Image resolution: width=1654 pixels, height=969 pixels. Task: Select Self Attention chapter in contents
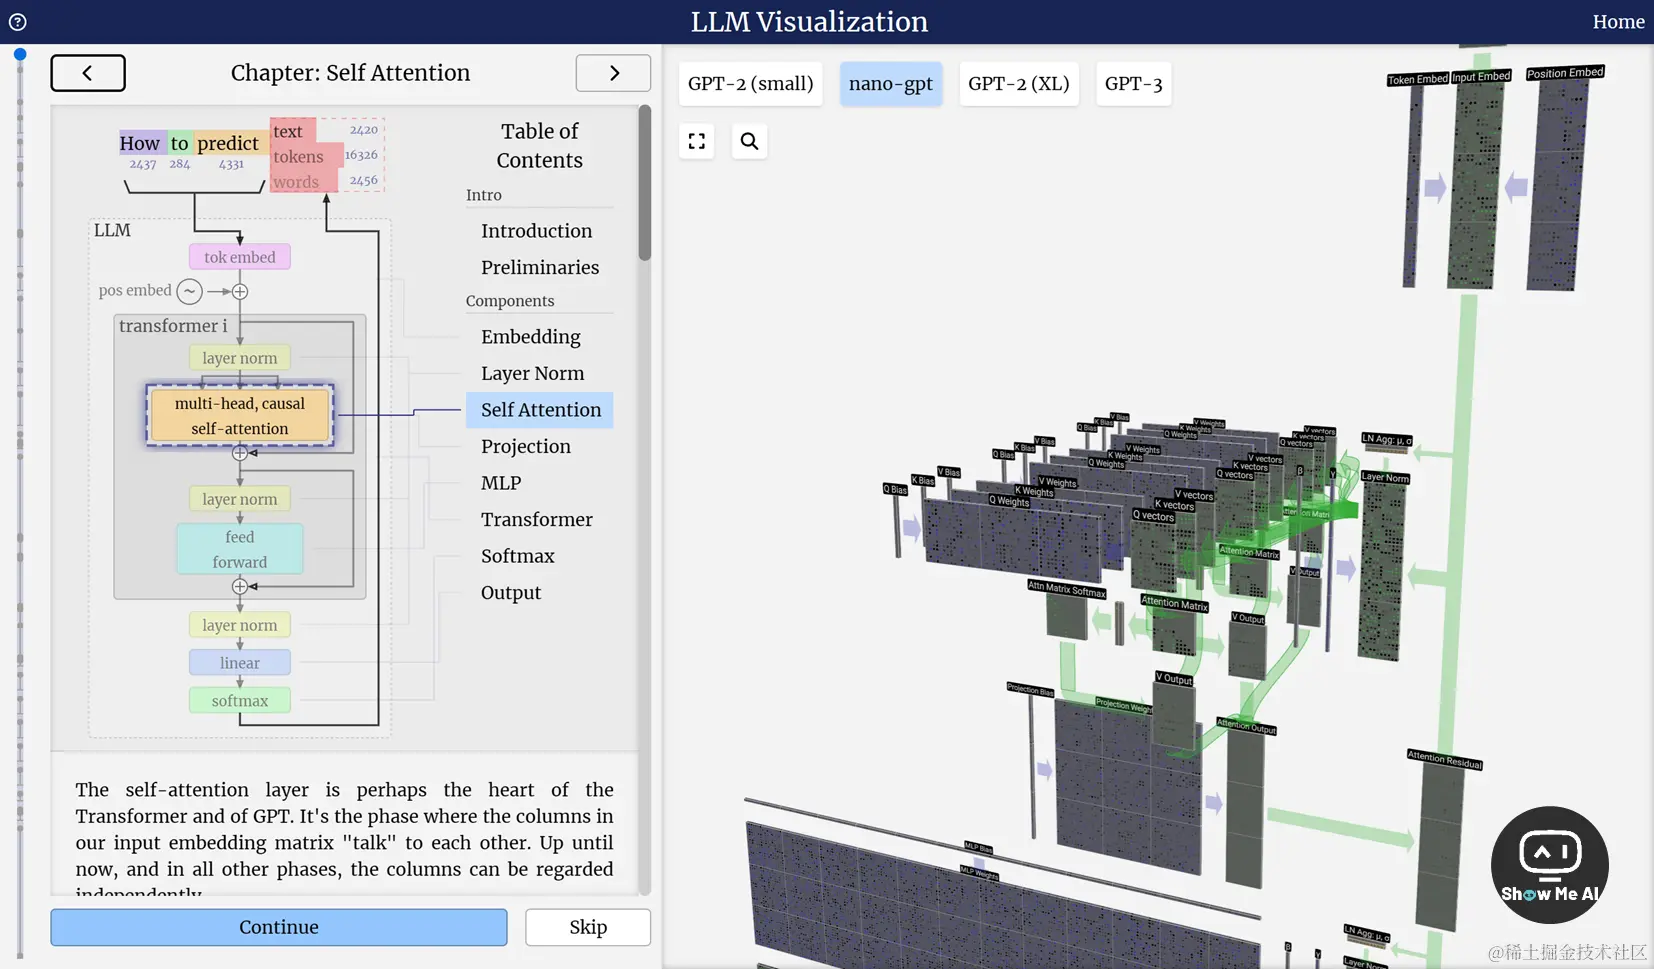pos(540,410)
